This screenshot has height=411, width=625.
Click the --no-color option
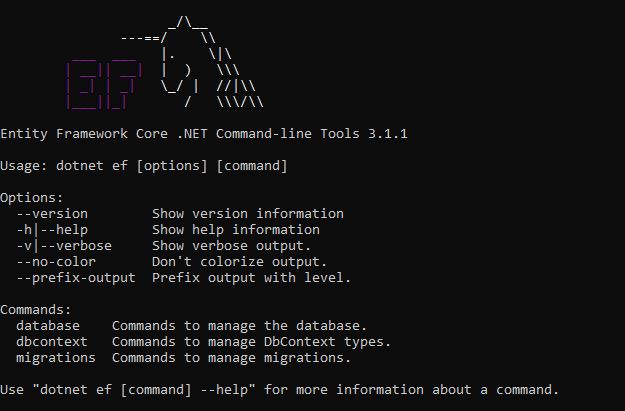pos(56,262)
